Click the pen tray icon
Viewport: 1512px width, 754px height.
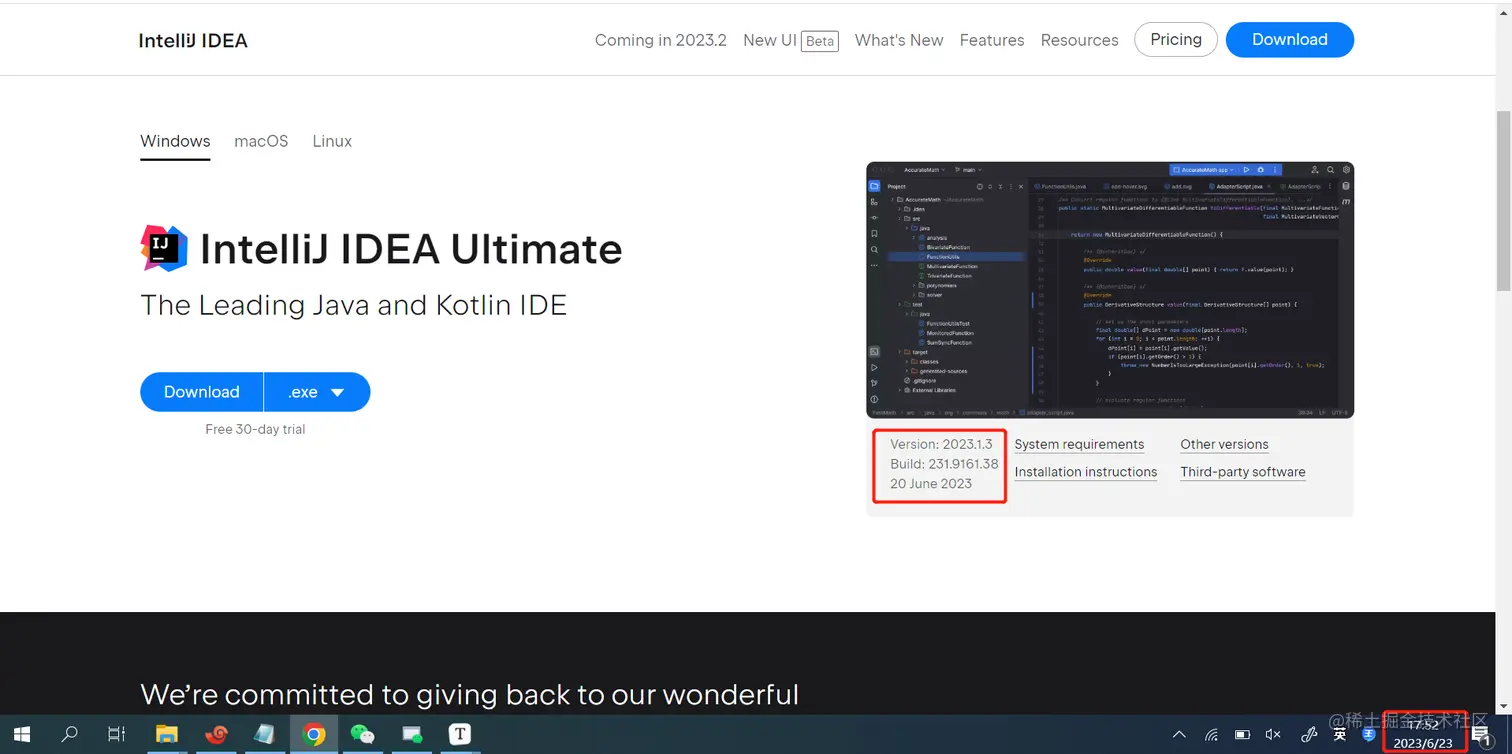[x=1309, y=735]
